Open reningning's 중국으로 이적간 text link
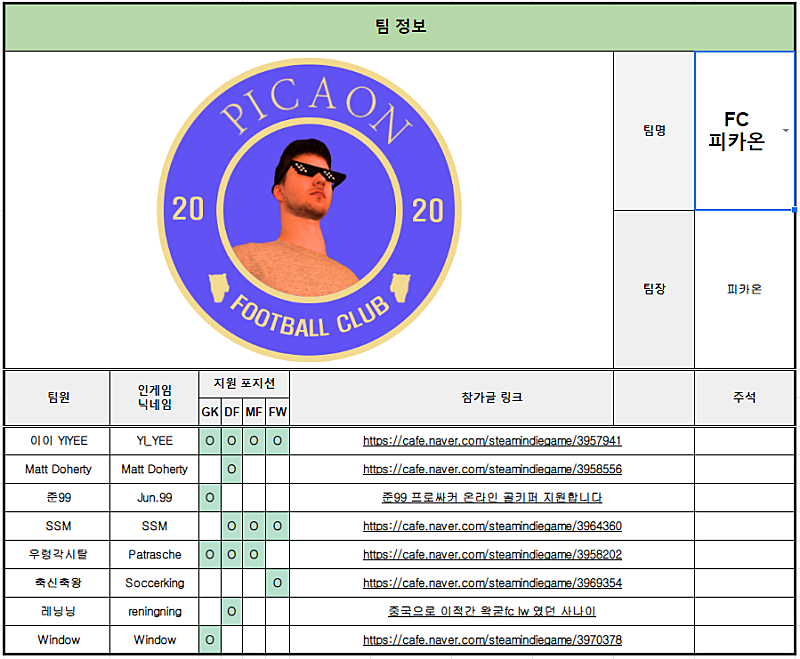The height and width of the screenshot is (659, 800). click(x=492, y=611)
